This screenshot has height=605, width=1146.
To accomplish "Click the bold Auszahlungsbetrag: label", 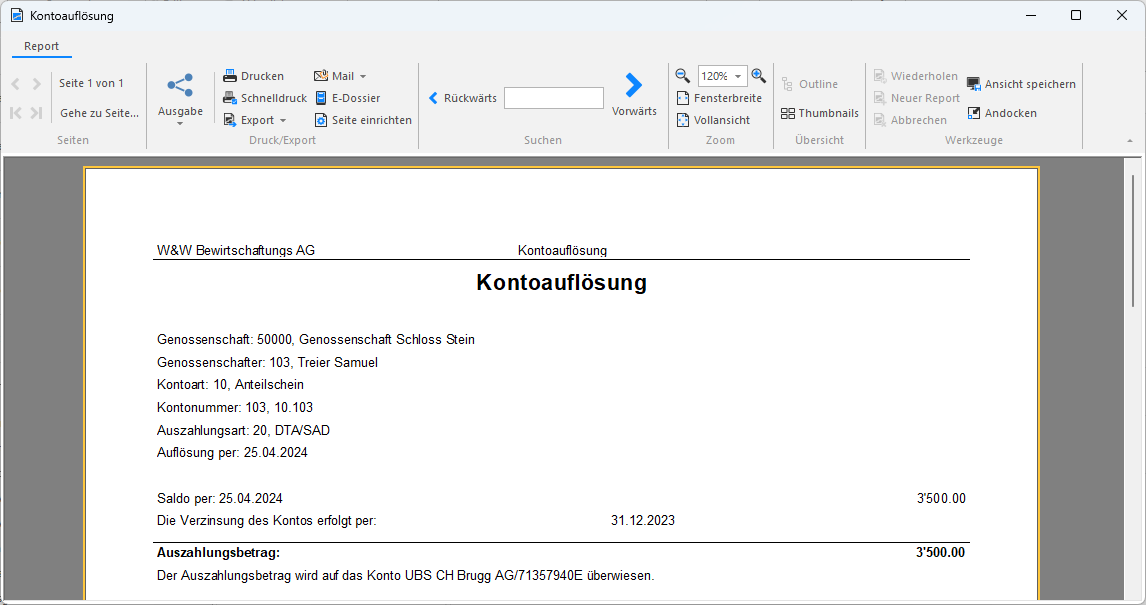I will [219, 552].
